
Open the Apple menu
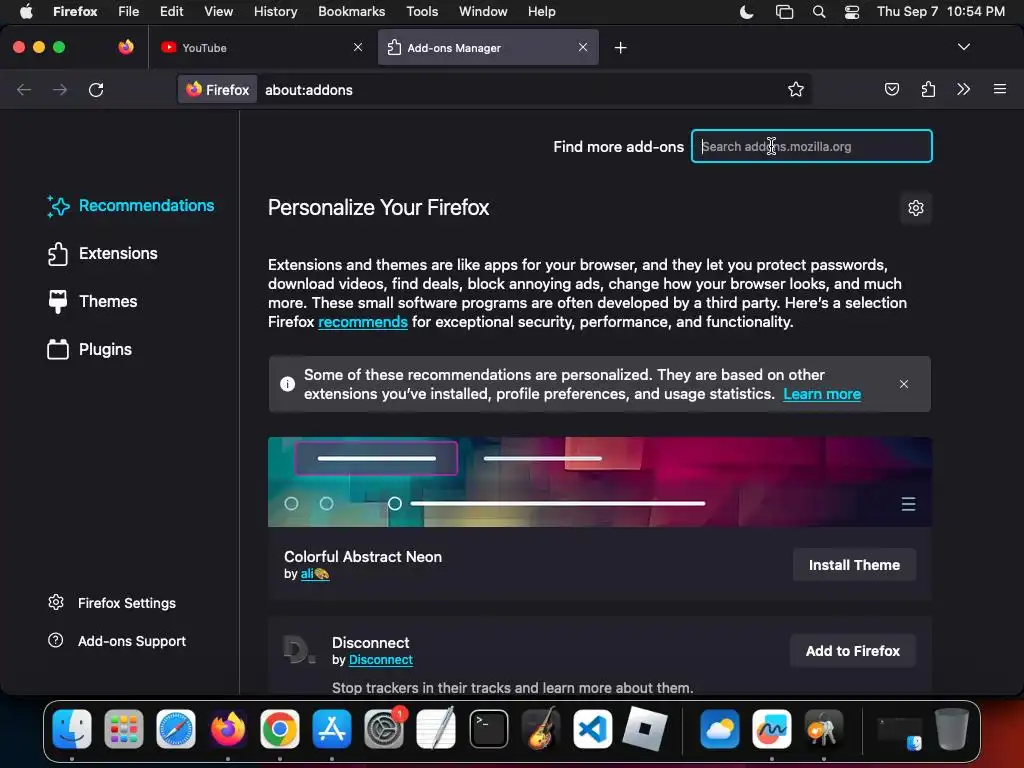pos(26,11)
